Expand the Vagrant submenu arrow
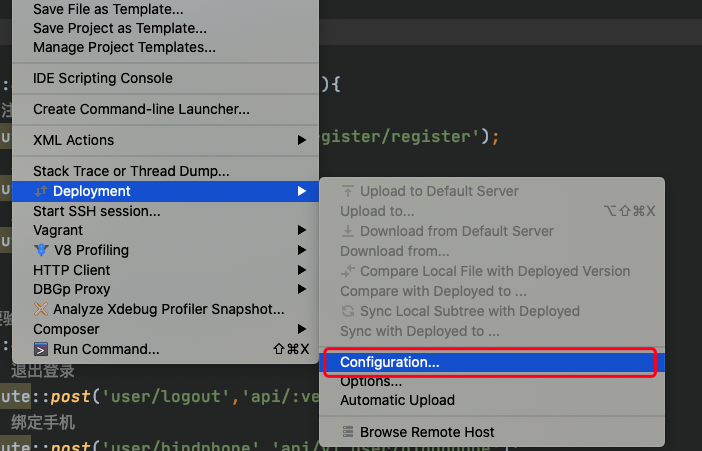 301,230
